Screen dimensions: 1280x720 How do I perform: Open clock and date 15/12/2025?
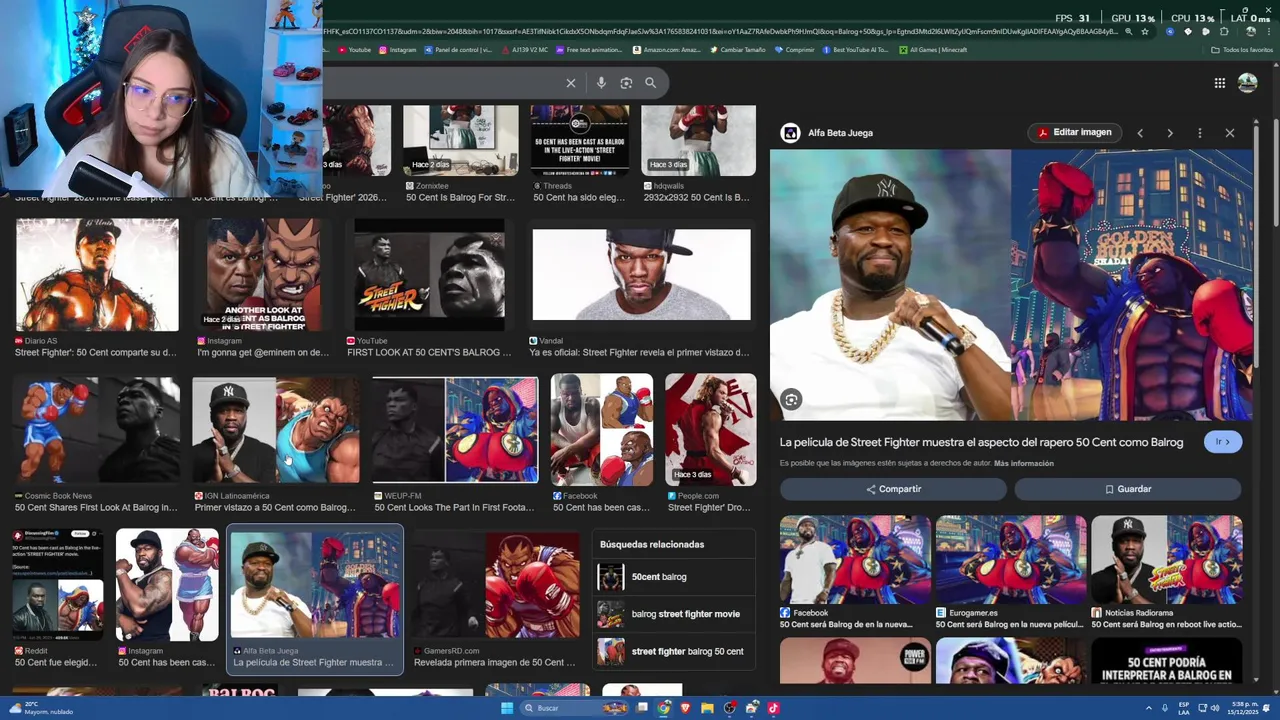pos(1244,708)
